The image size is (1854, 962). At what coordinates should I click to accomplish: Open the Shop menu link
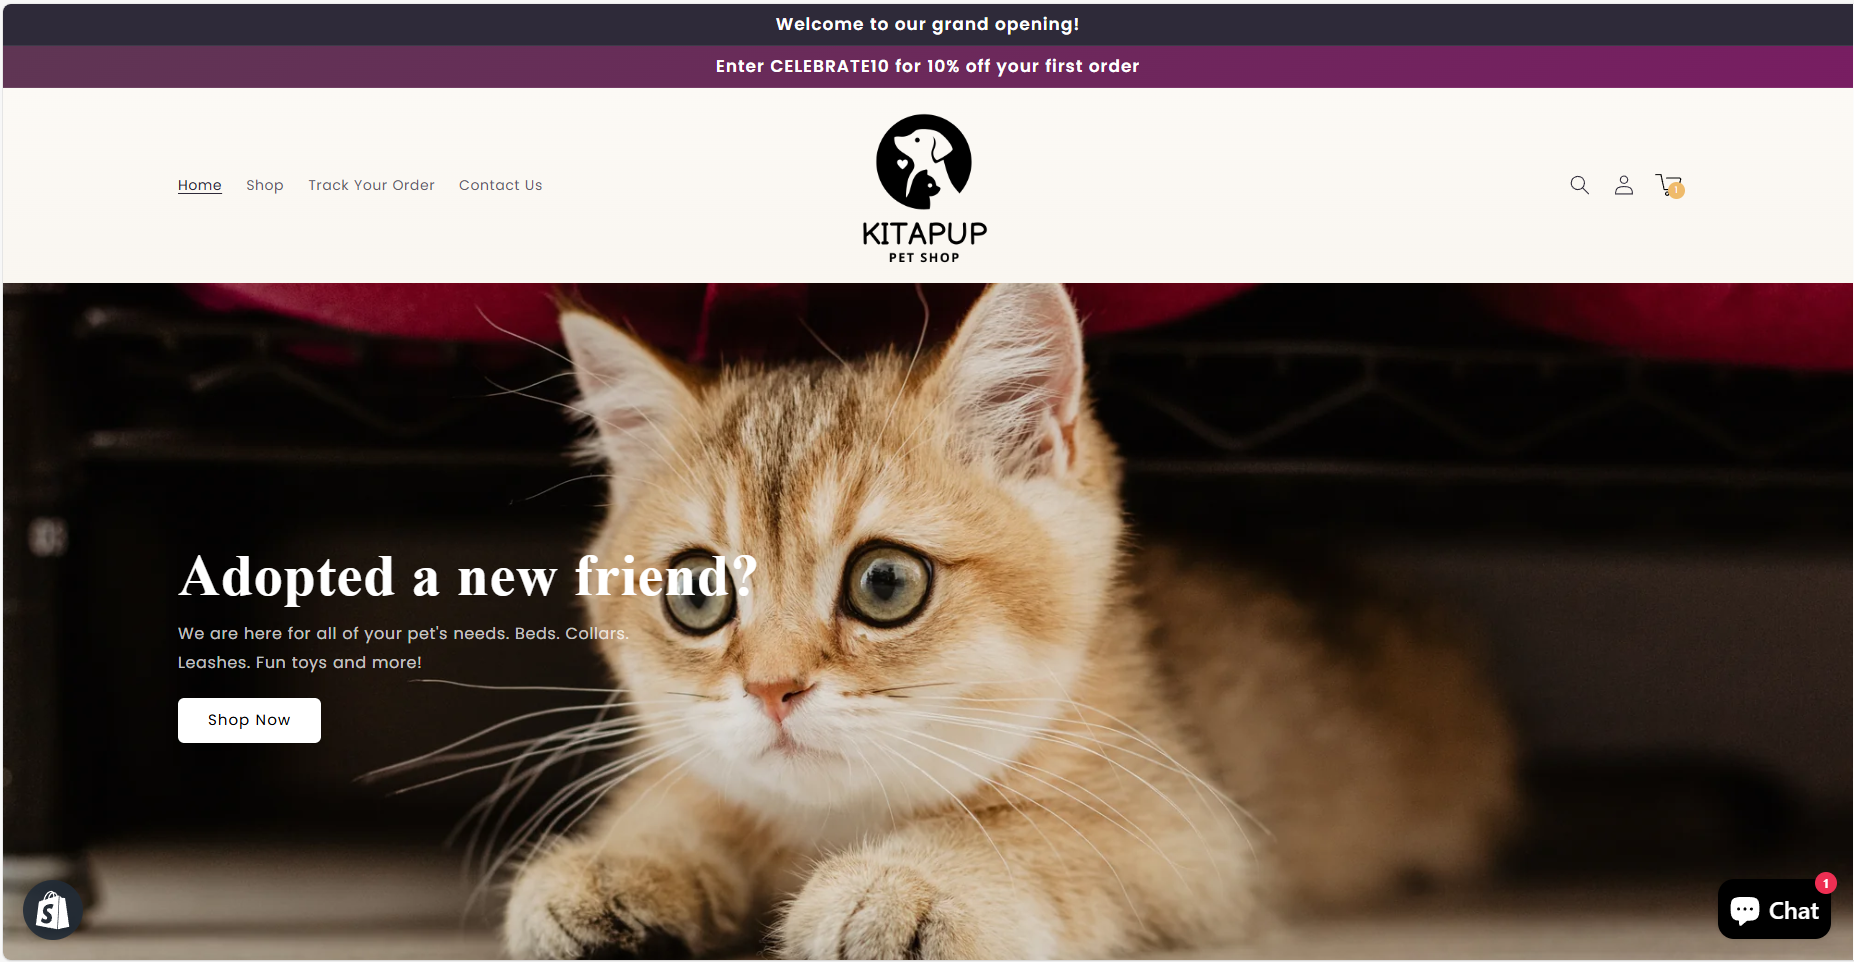[265, 185]
